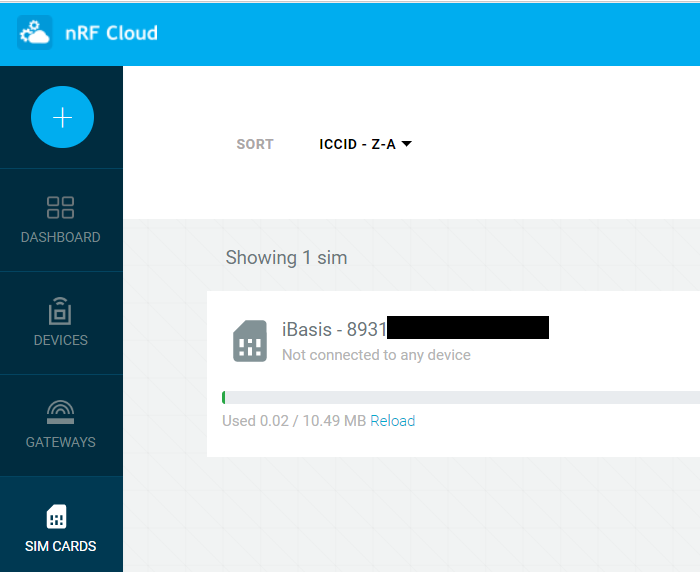Viewport: 700px width, 572px height.
Task: Open the iBasis - 8931 SIM title
Action: (x=333, y=329)
